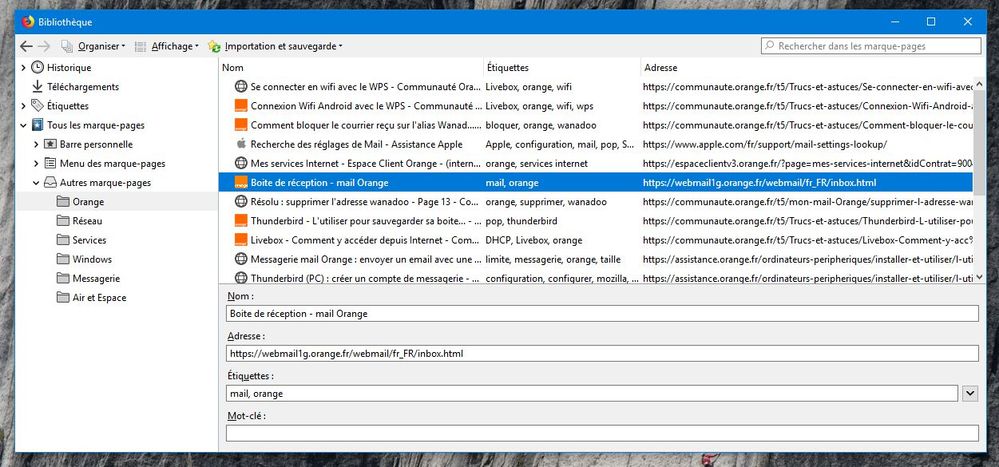The width and height of the screenshot is (999, 467).
Task: Select the Orange folder icon
Action: point(62,202)
